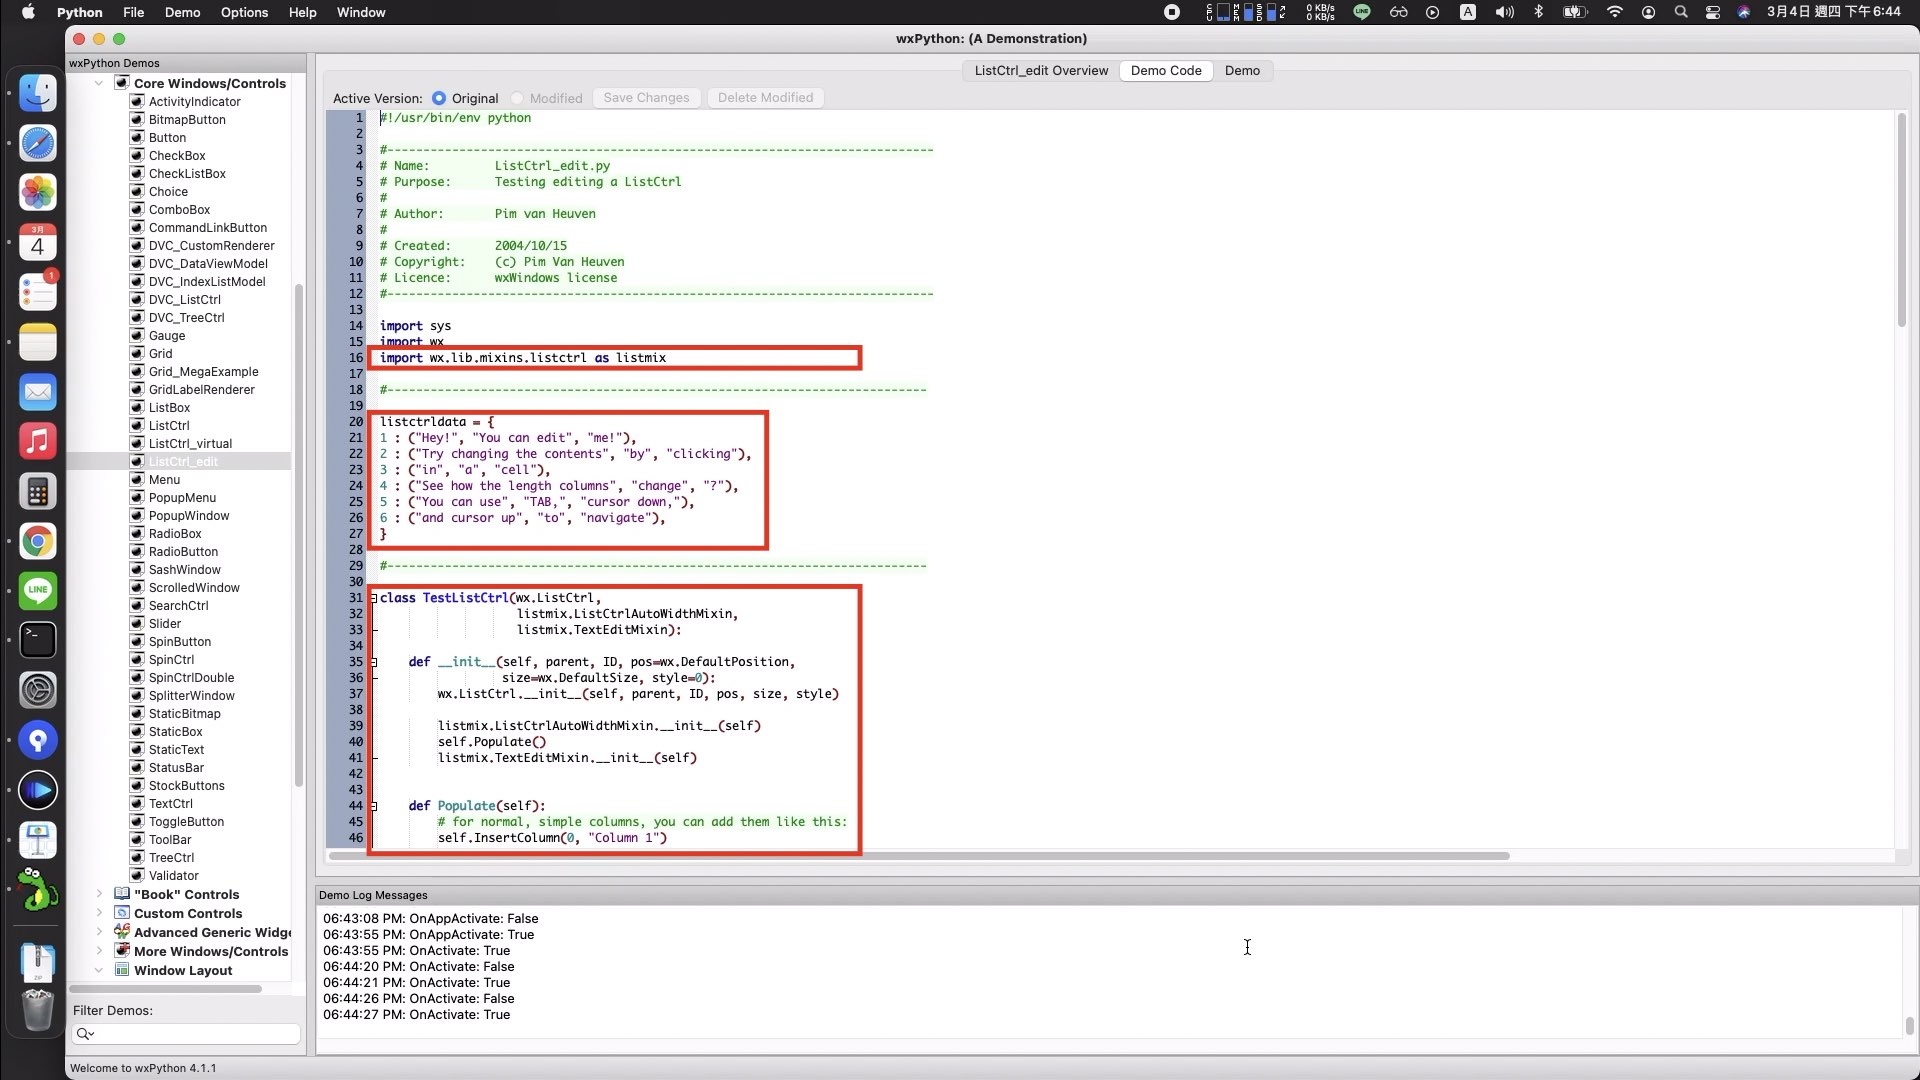Open Control Center in menu bar

point(1713,12)
